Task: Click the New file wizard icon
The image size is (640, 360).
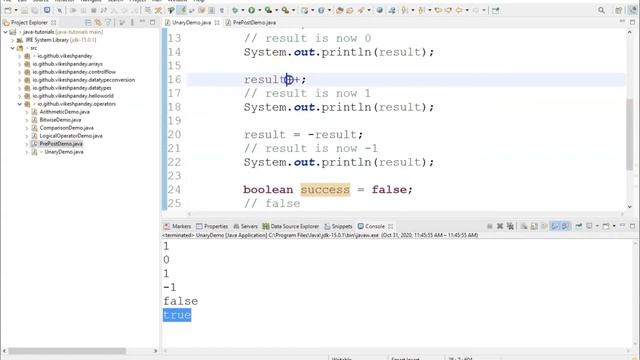Action: [x=8, y=10]
